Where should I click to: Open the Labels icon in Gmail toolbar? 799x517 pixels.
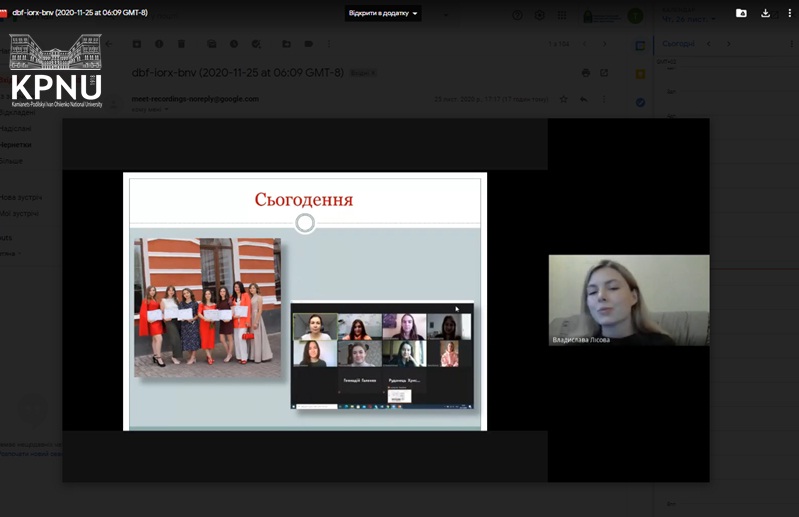[309, 44]
